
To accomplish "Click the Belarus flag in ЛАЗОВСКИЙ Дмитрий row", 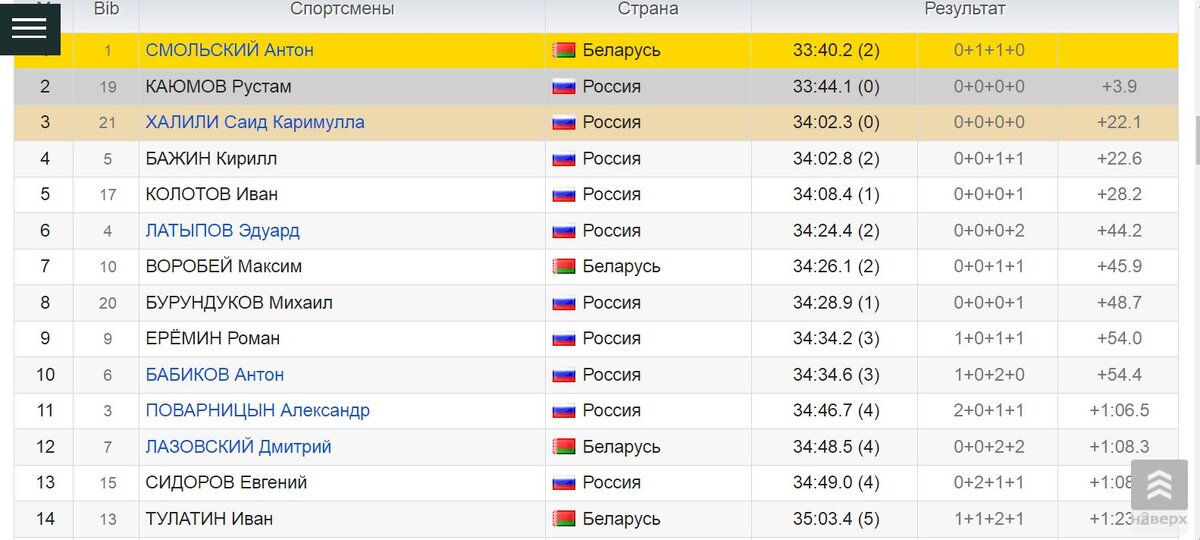I will (564, 446).
